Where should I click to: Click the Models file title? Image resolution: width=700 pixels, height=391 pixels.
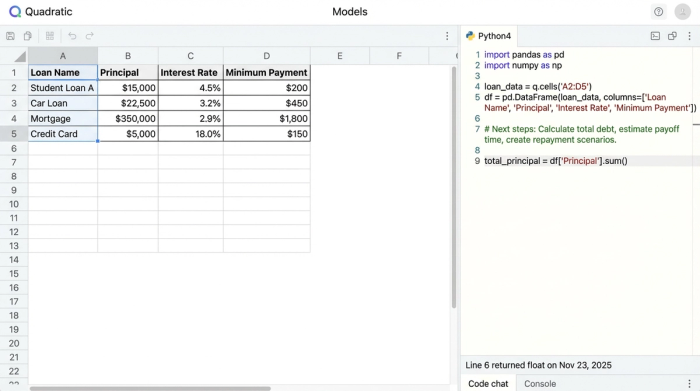coord(350,12)
